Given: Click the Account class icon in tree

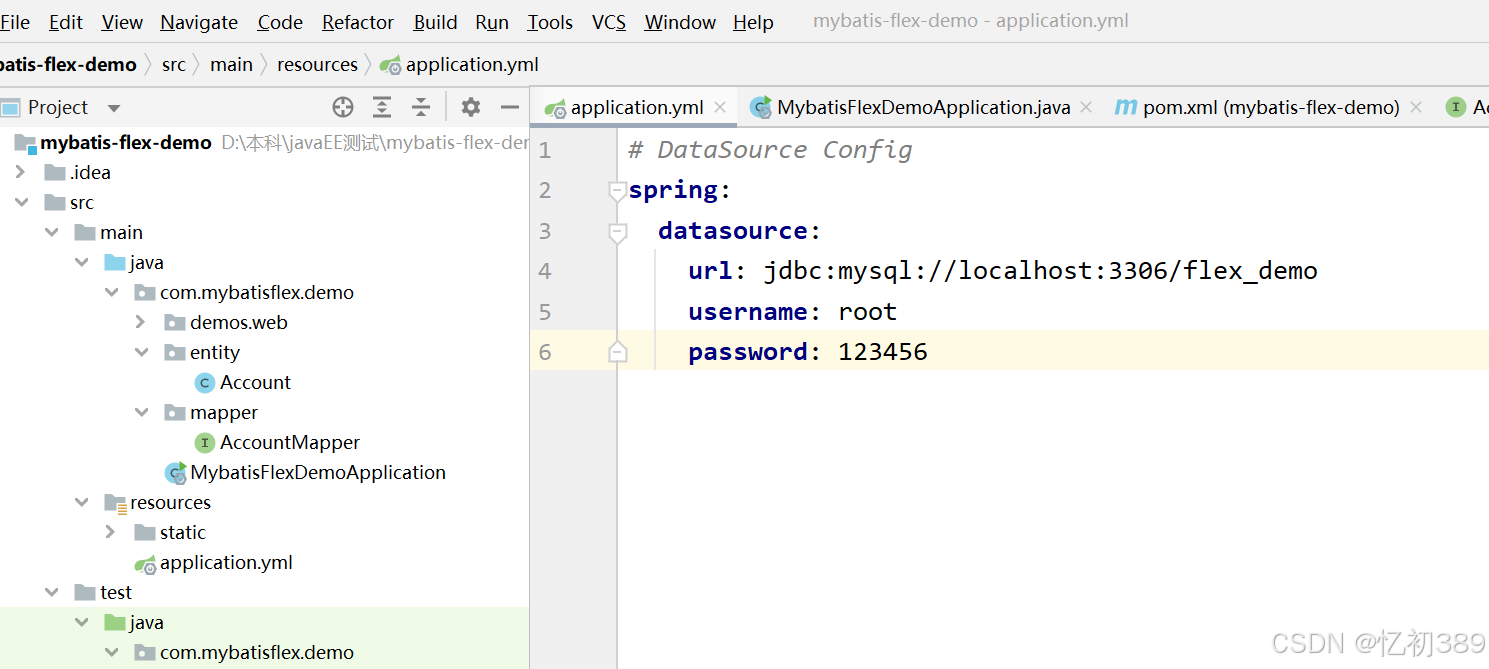Looking at the screenshot, I should 204,382.
